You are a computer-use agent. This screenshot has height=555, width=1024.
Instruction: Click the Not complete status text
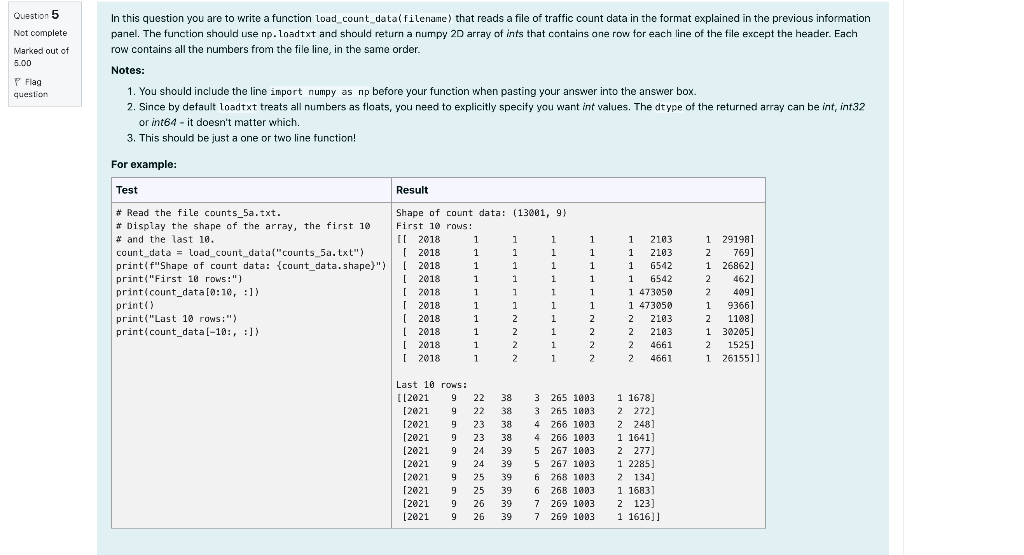click(x=40, y=33)
